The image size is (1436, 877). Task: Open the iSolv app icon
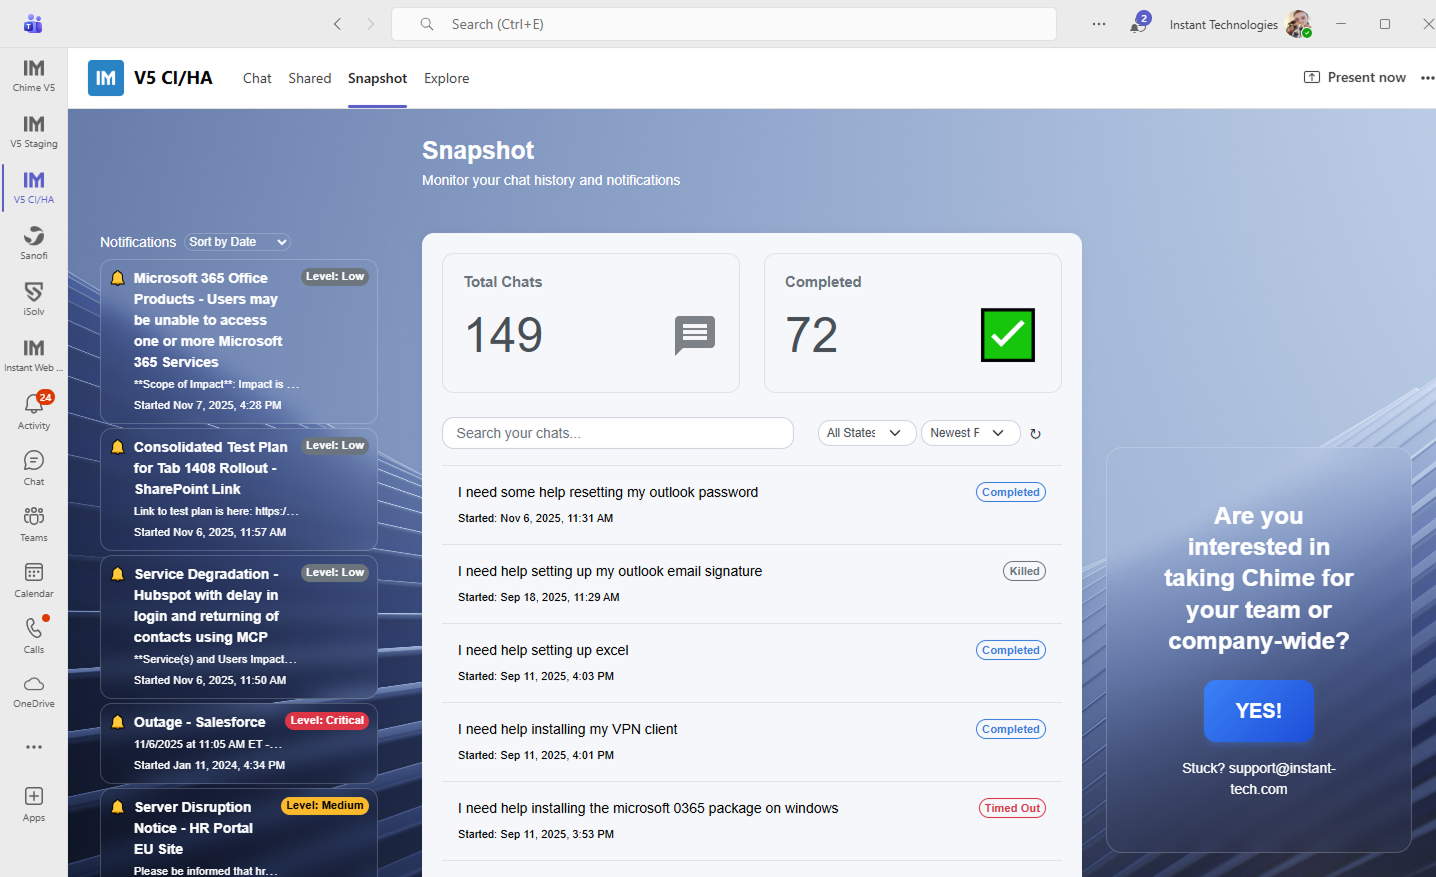[x=34, y=299]
